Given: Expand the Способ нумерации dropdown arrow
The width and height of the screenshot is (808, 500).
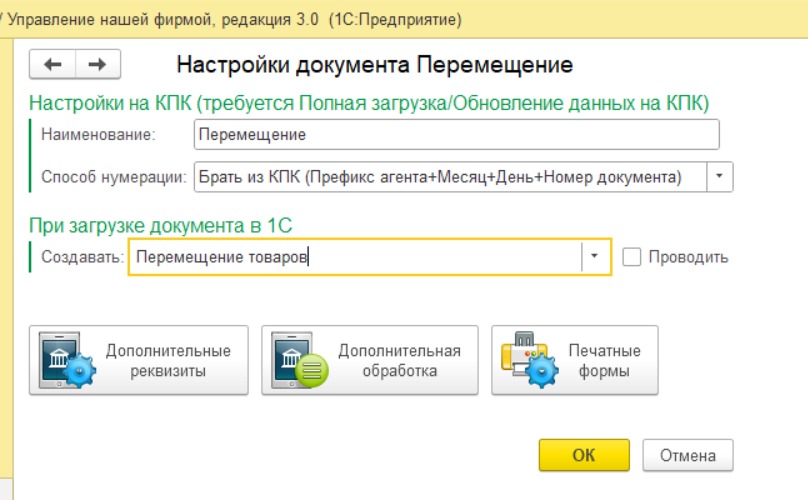Looking at the screenshot, I should (721, 177).
